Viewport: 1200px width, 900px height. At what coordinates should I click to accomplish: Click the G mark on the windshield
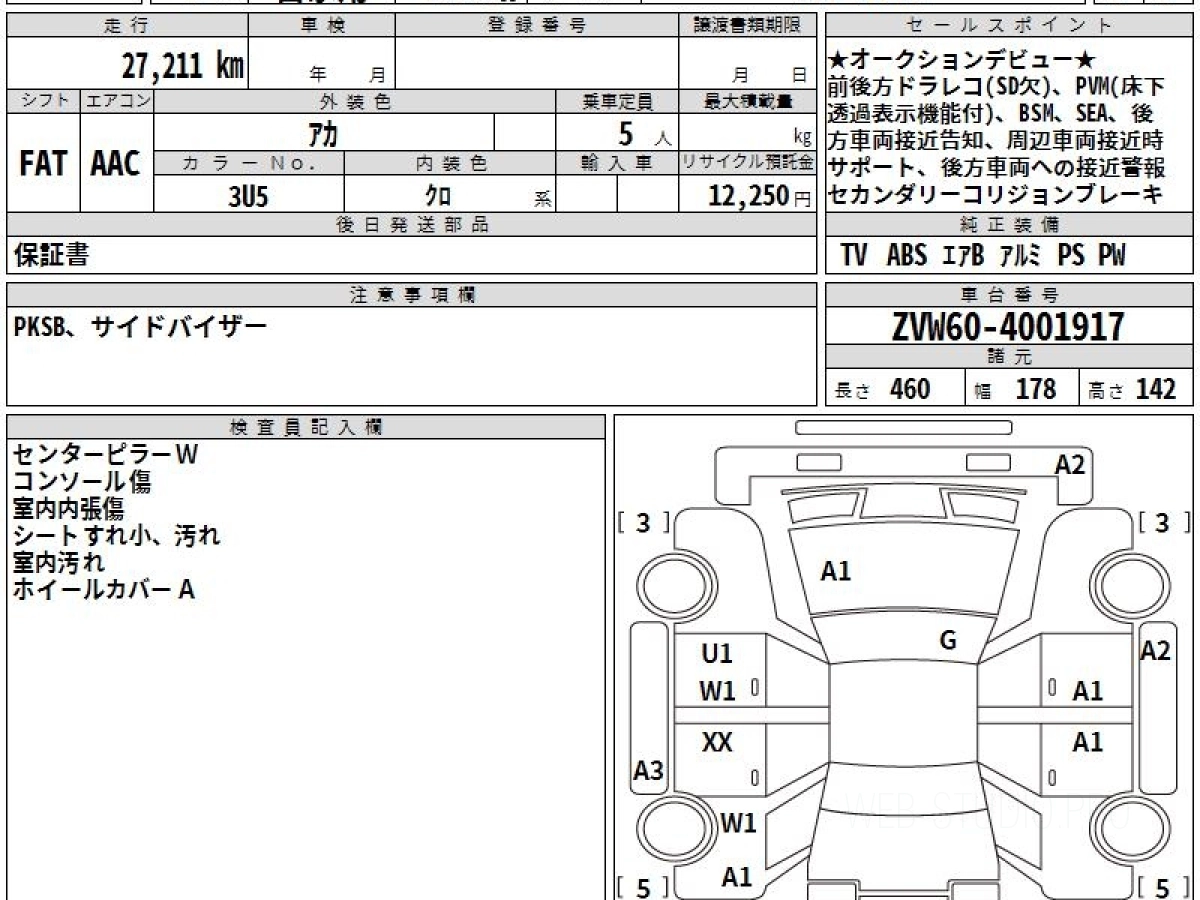coord(948,641)
